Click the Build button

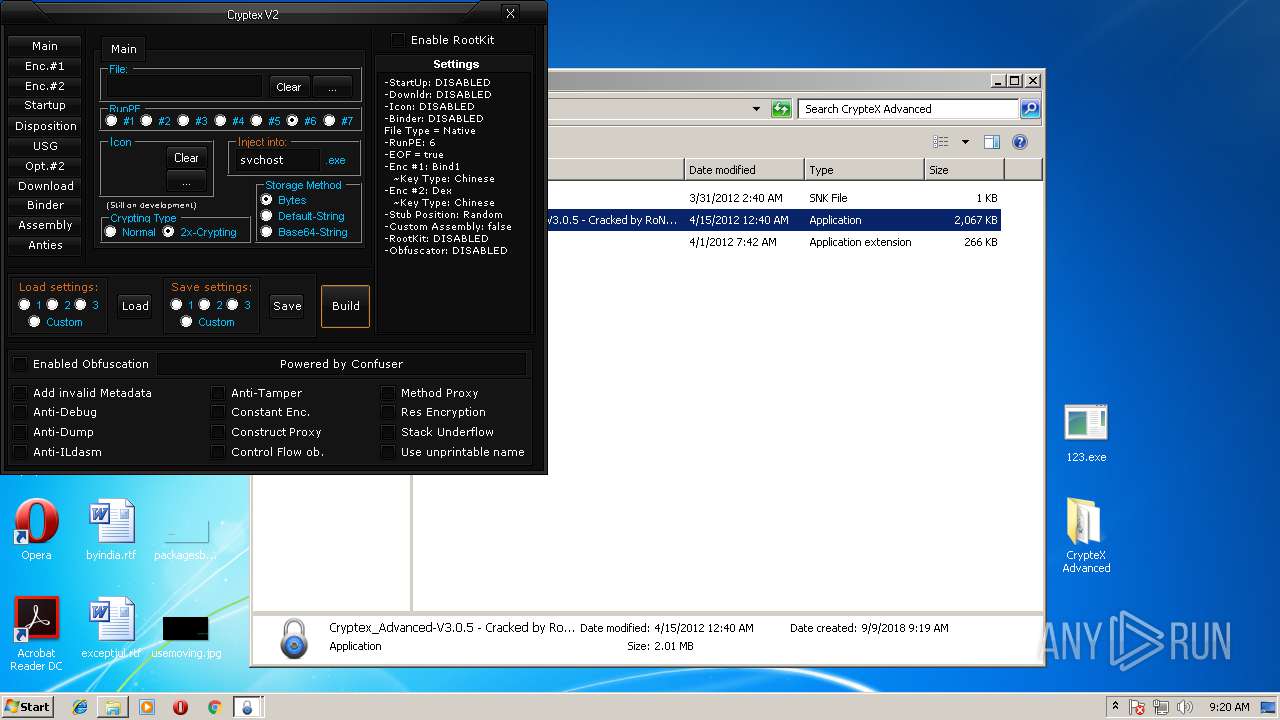(345, 306)
